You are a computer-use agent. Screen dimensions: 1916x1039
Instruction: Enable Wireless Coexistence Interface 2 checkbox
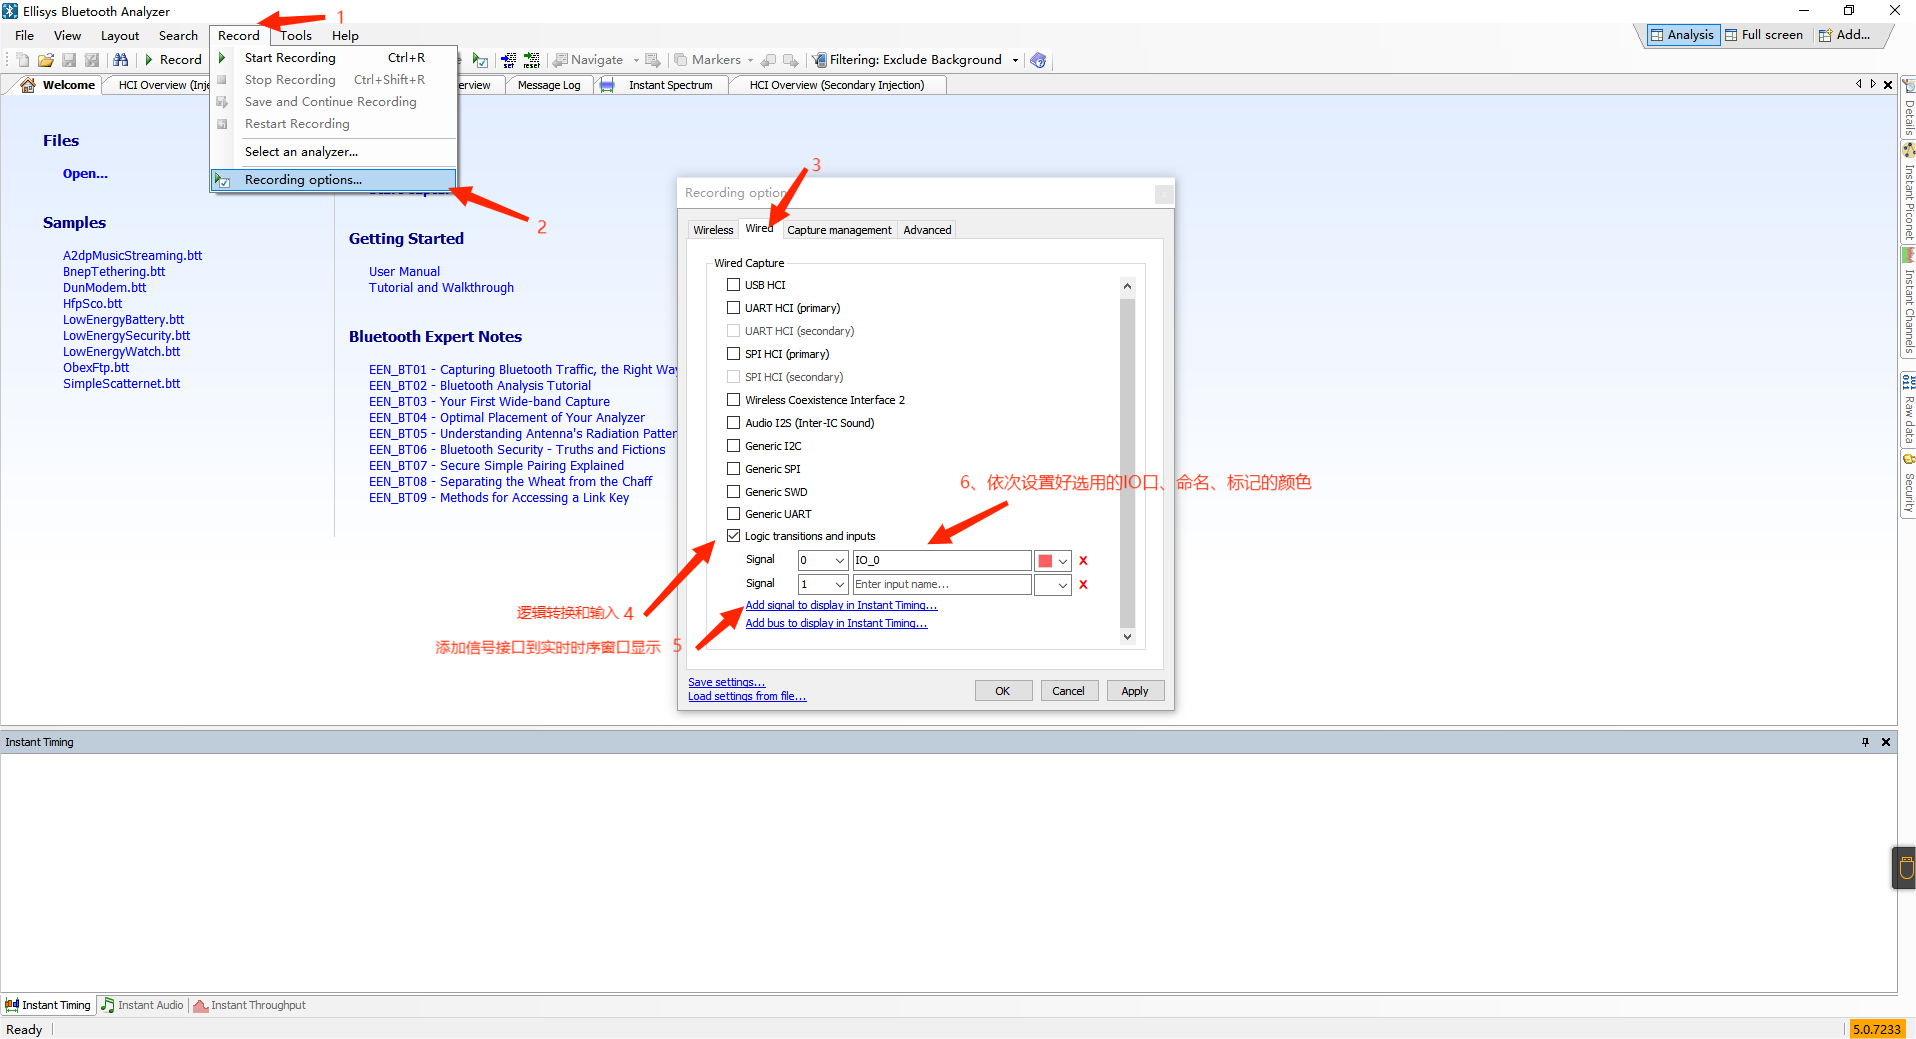[733, 400]
